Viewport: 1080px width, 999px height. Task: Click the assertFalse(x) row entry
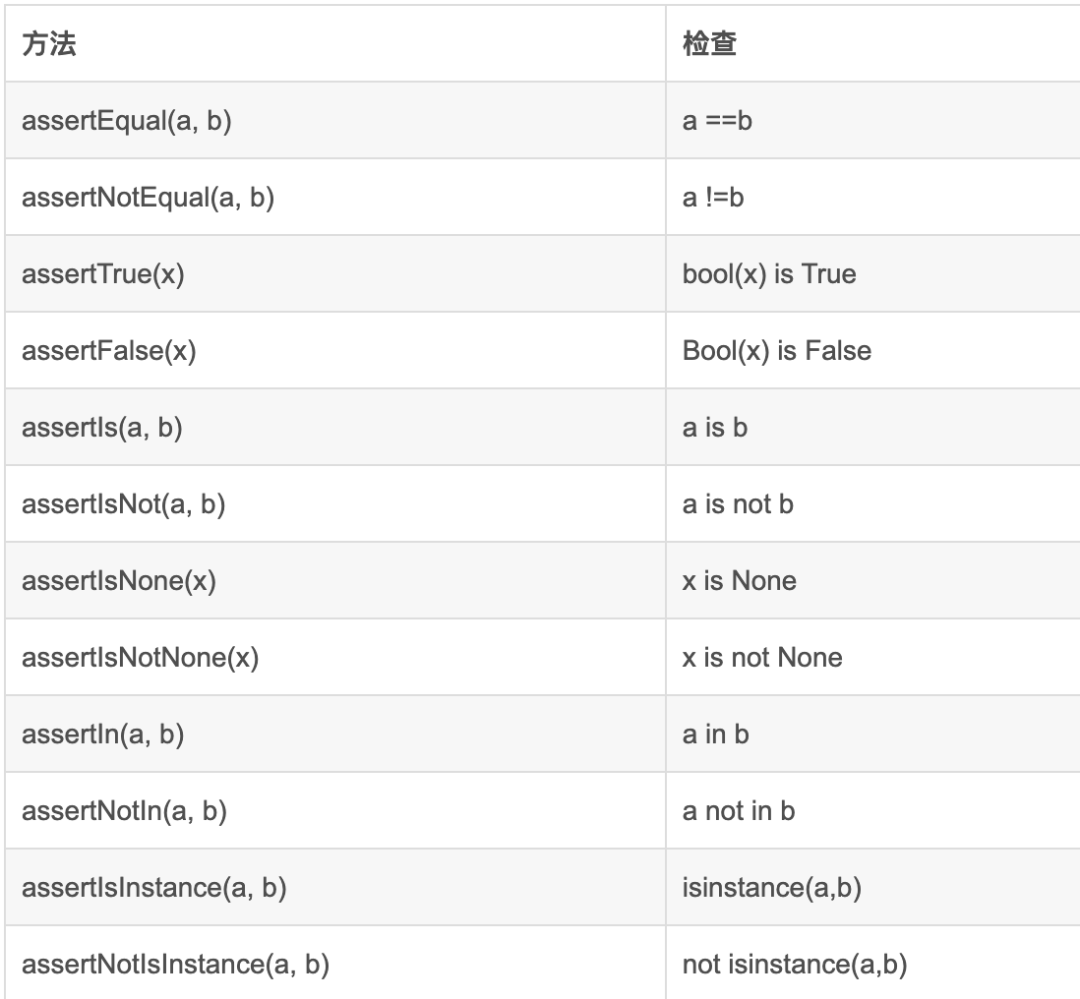(x=335, y=351)
